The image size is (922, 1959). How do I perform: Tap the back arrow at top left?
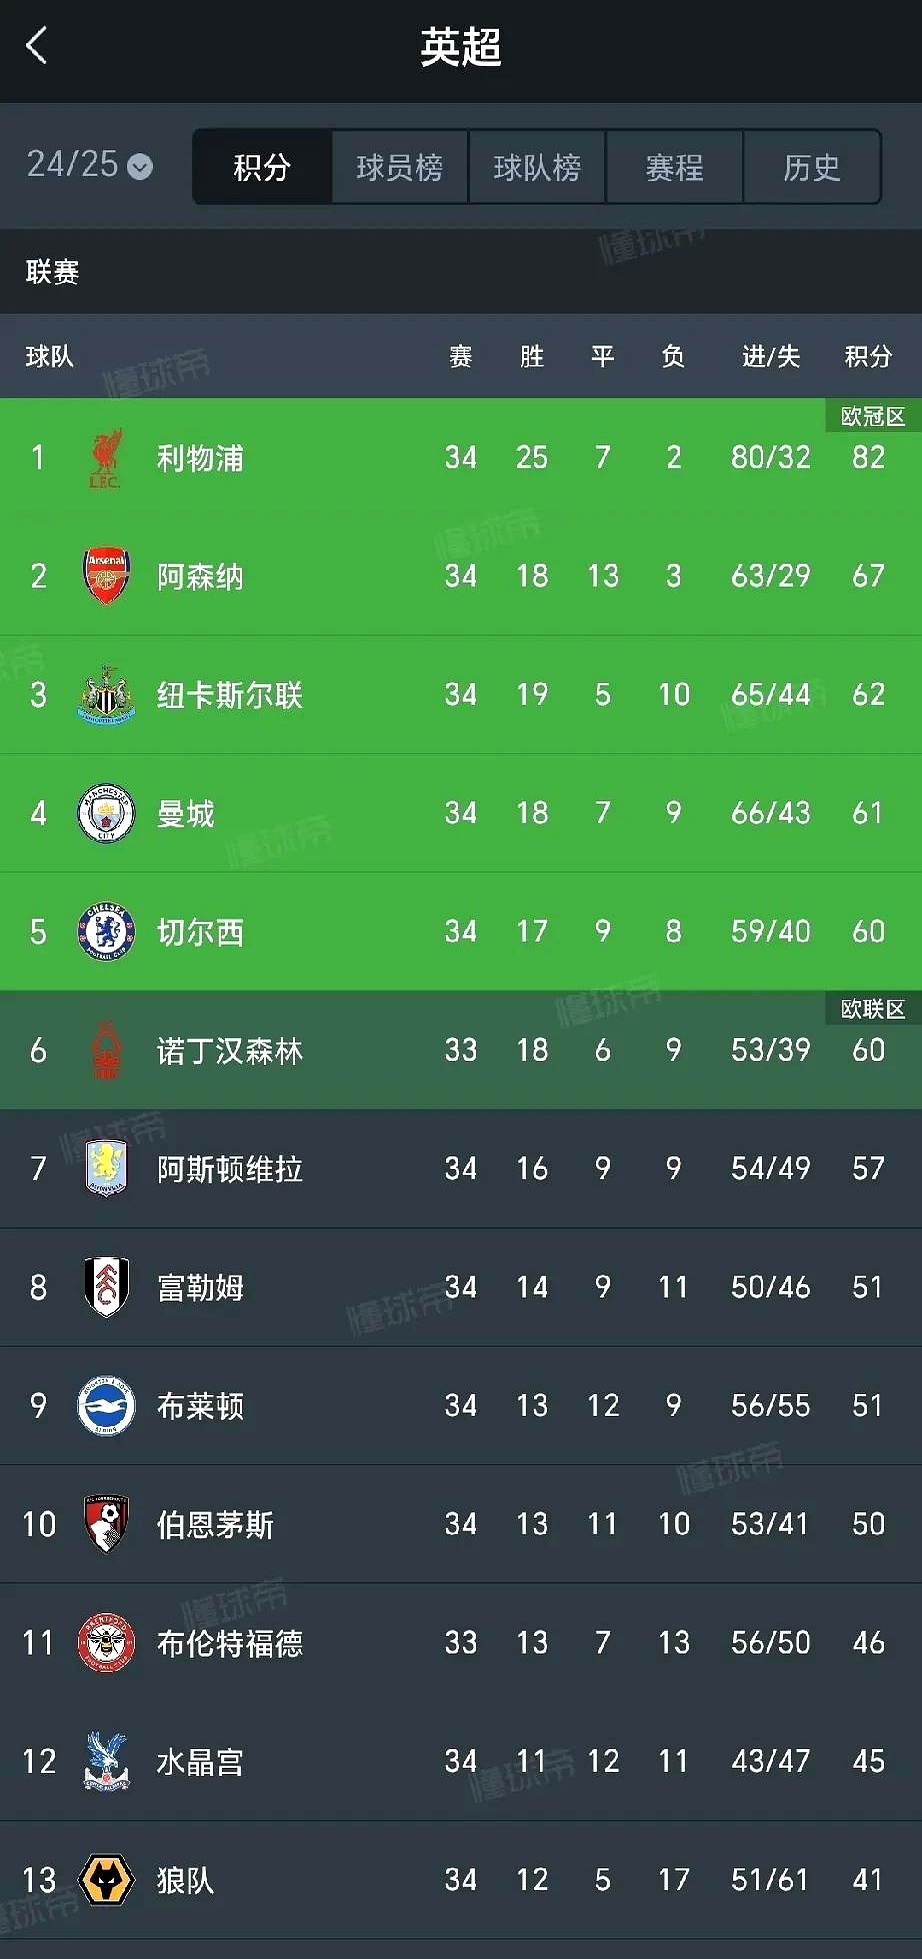(36, 44)
